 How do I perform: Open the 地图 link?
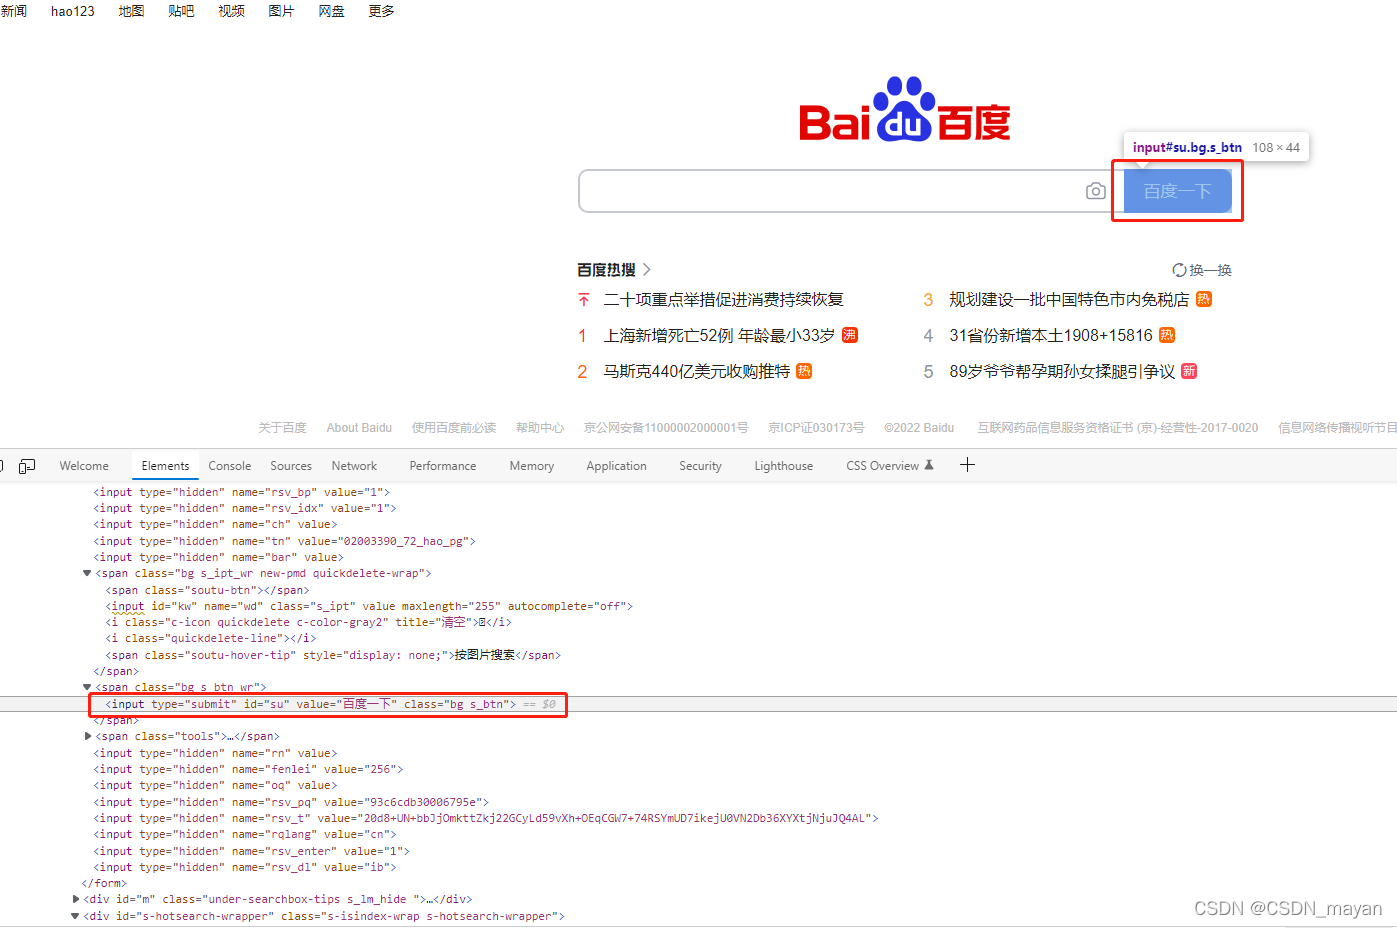point(132,11)
